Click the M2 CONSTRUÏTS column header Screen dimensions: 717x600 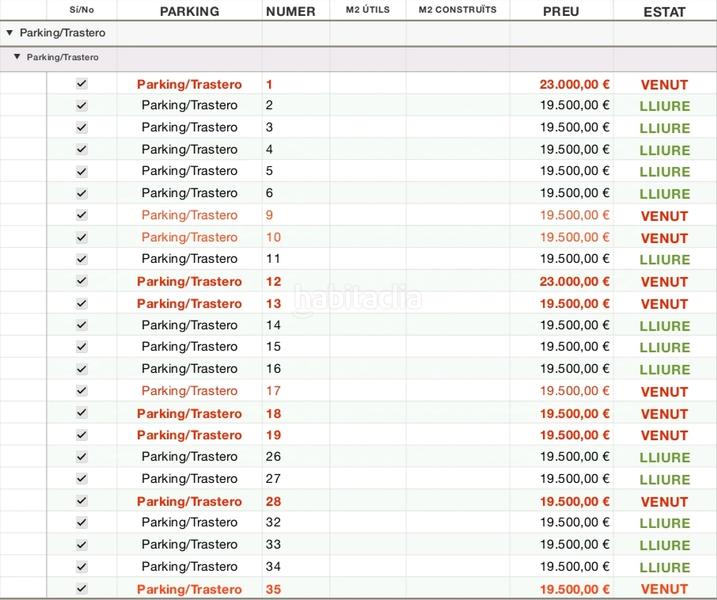pos(457,10)
